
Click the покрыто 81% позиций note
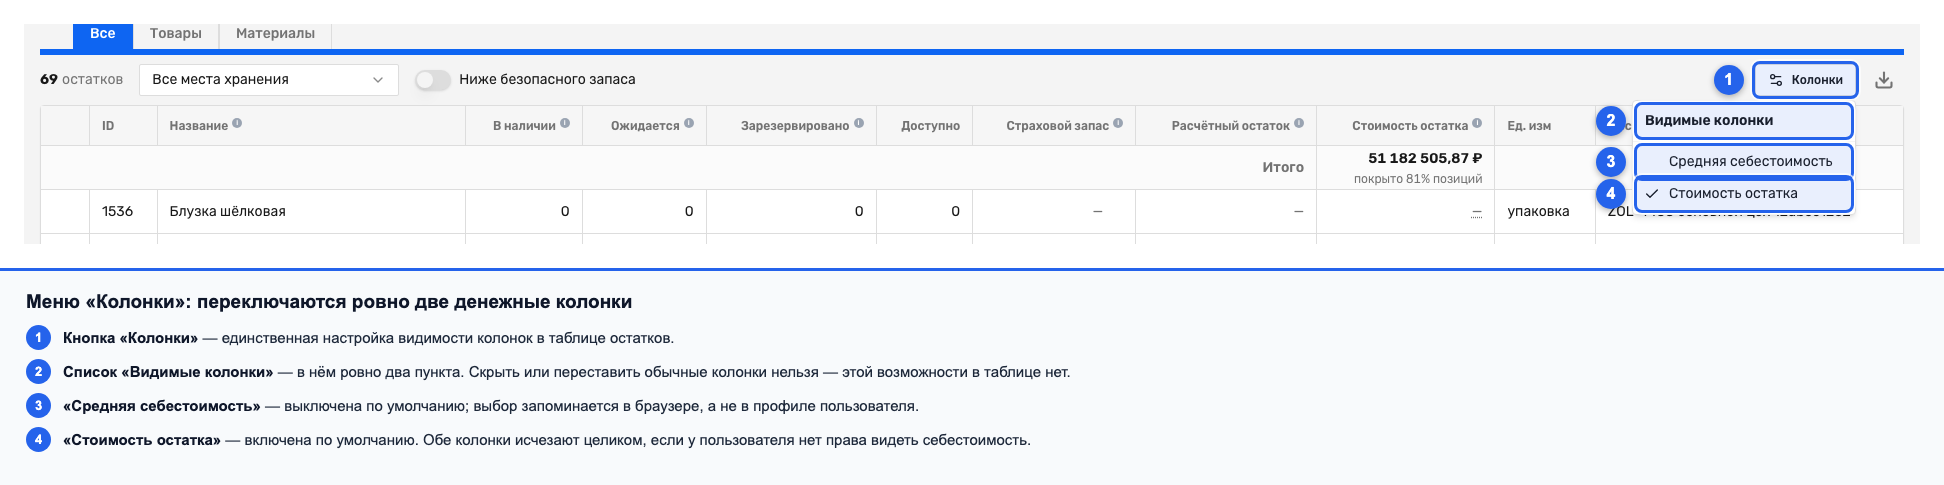click(1418, 179)
